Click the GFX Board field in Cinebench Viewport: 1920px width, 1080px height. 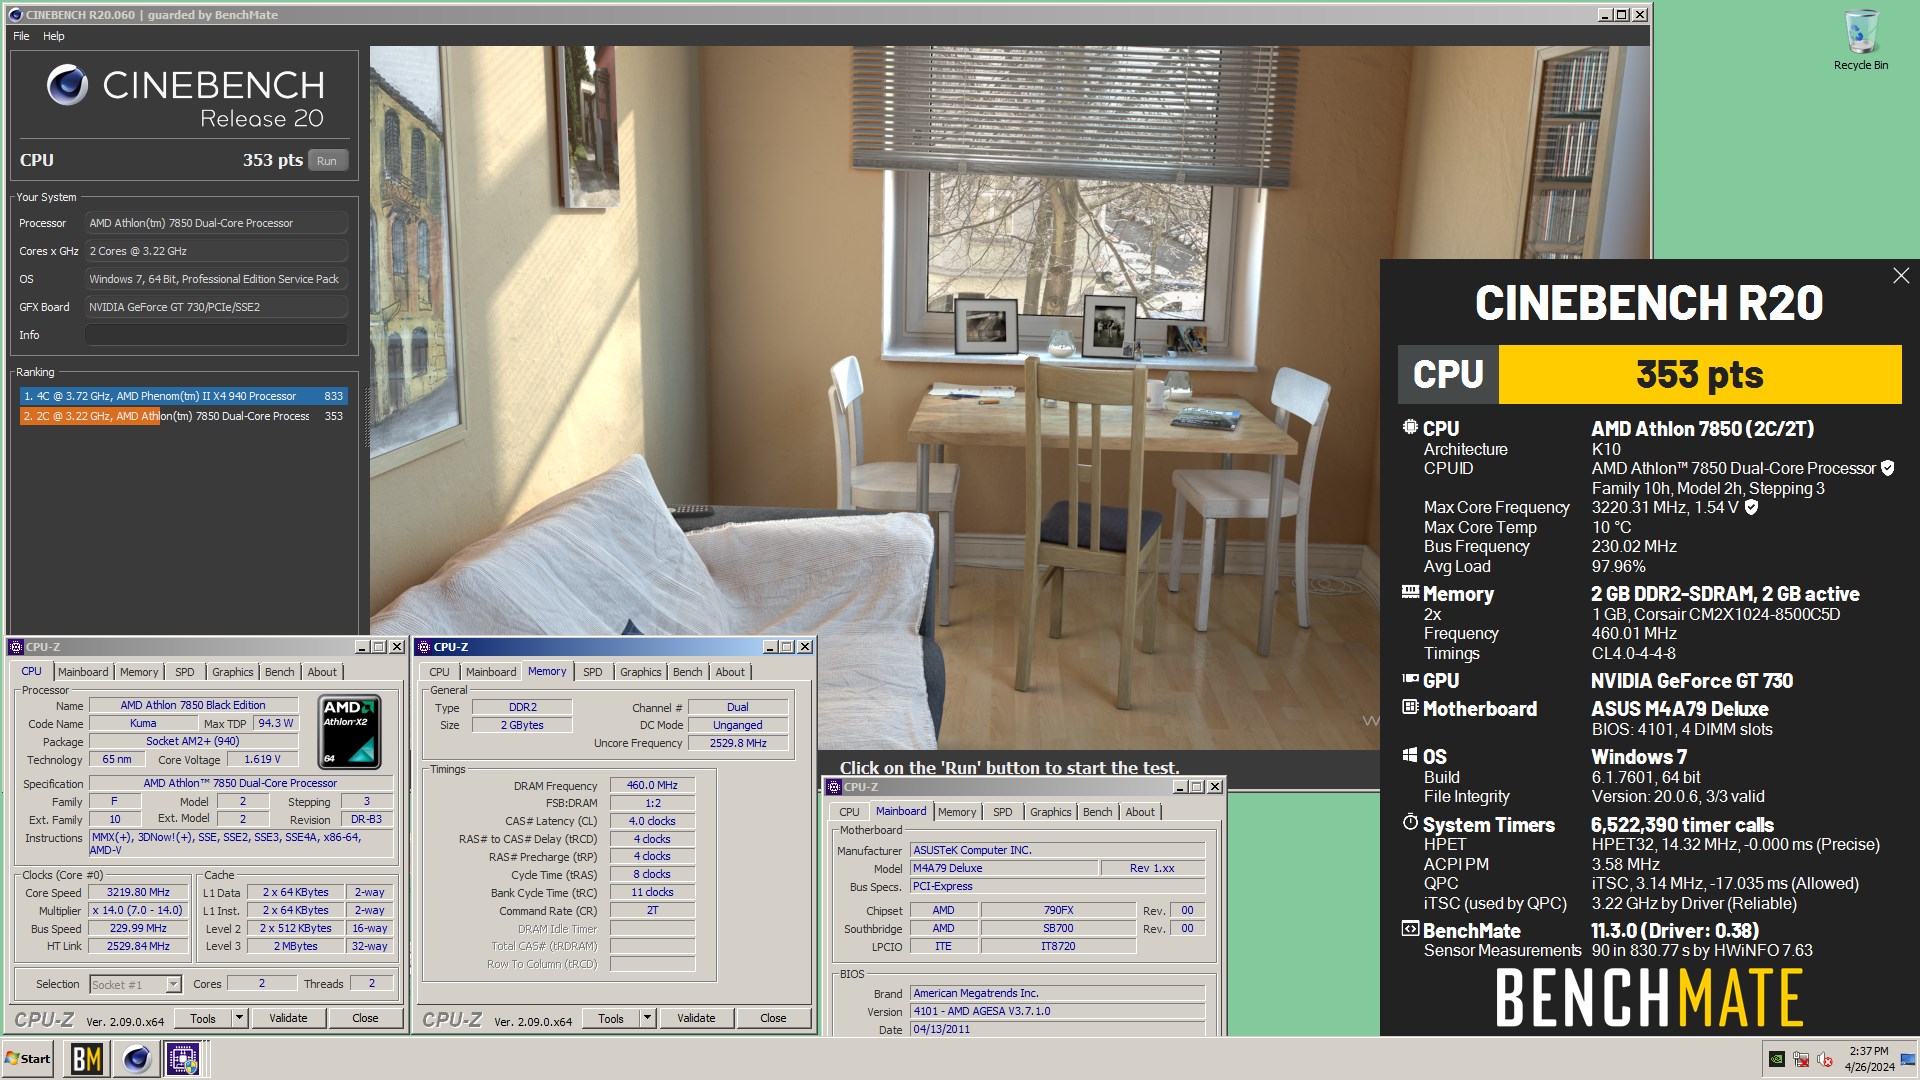tap(216, 307)
